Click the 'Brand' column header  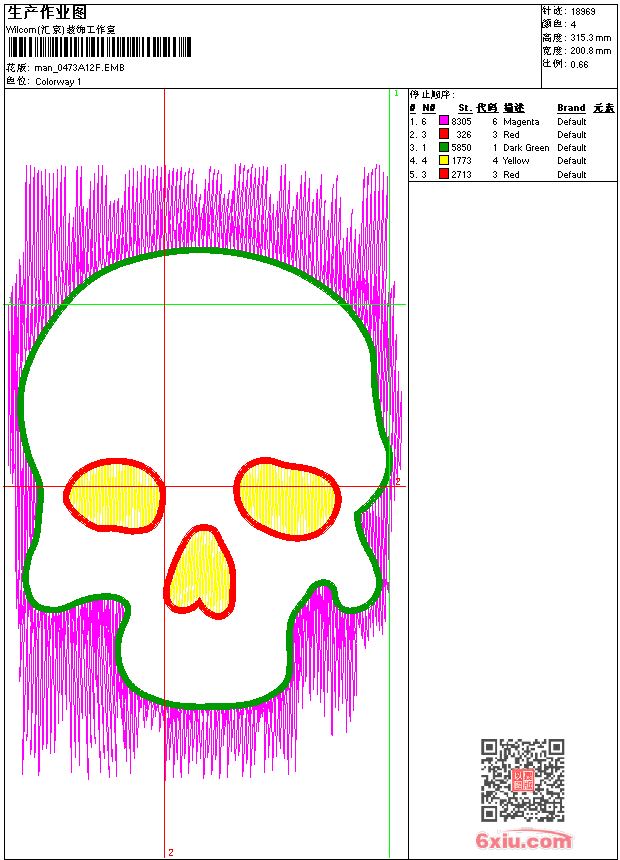[x=571, y=108]
